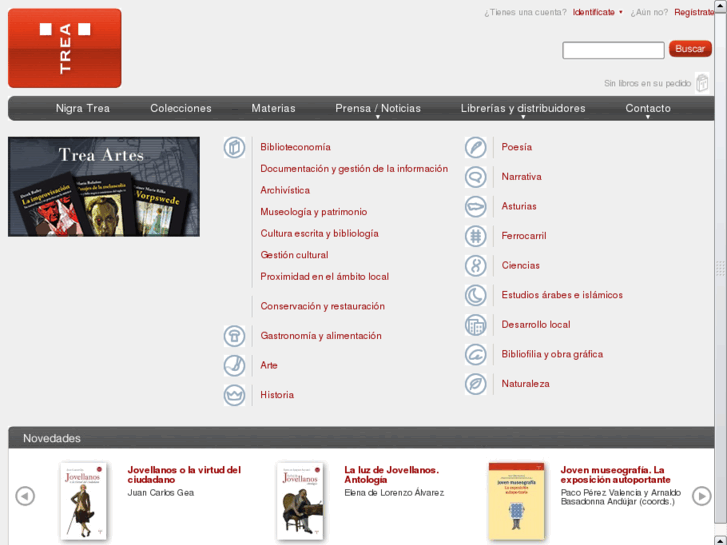Open Conservación y restauración link

coord(323,306)
